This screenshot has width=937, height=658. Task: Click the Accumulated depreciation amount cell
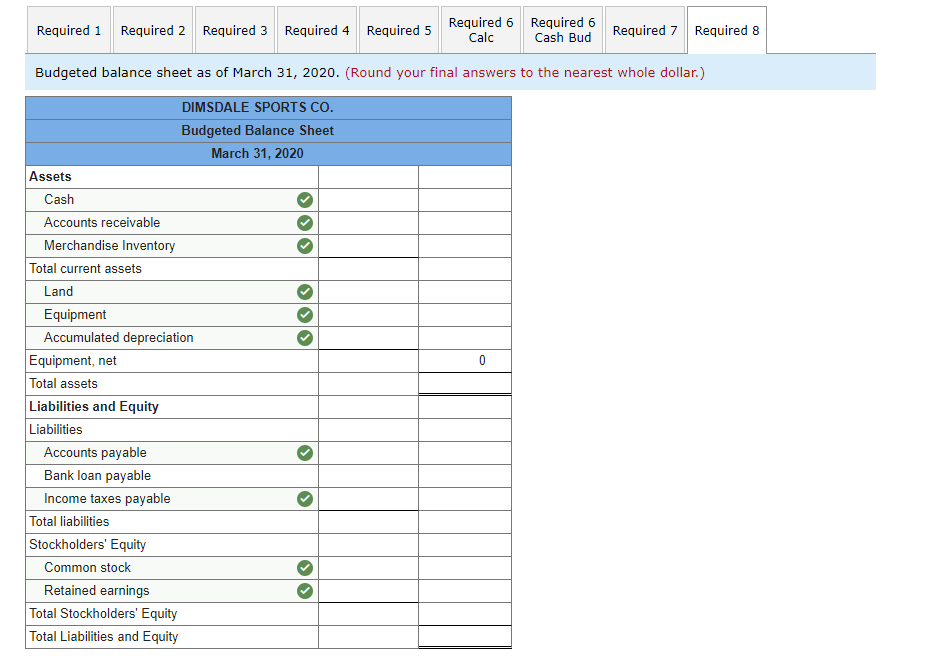(368, 338)
